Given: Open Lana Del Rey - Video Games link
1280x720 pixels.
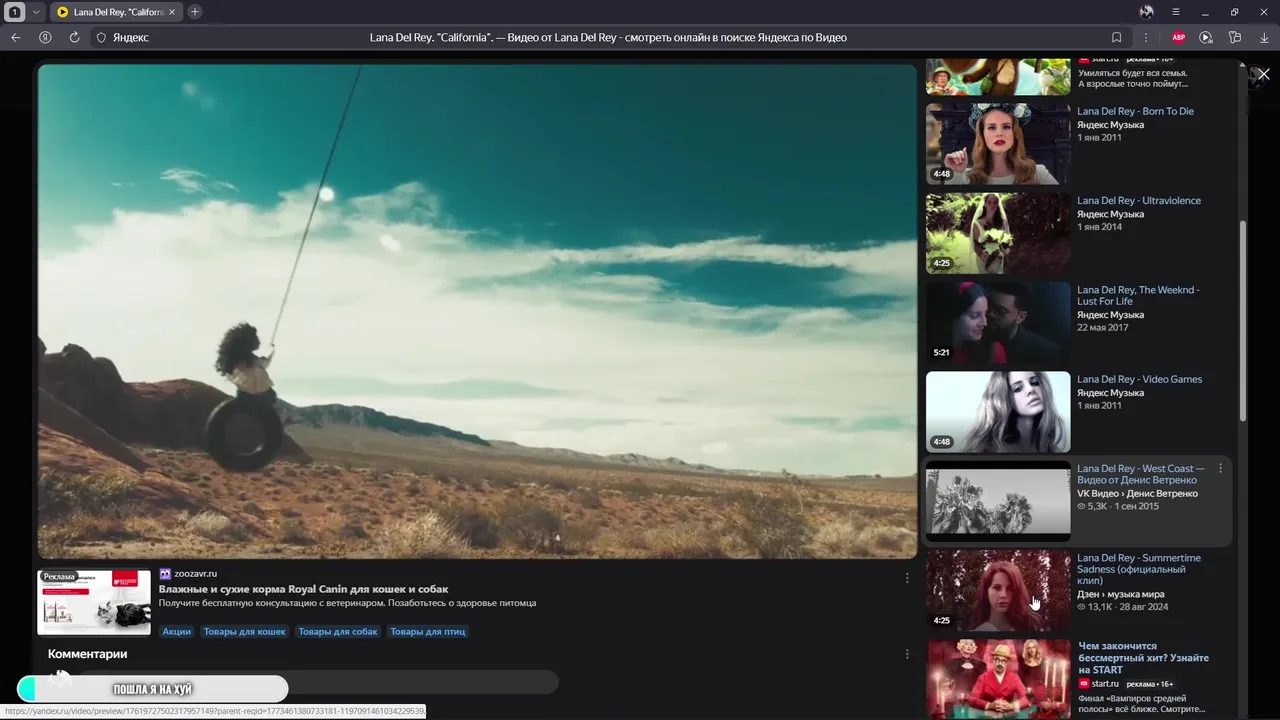Looking at the screenshot, I should pyautogui.click(x=1140, y=379).
